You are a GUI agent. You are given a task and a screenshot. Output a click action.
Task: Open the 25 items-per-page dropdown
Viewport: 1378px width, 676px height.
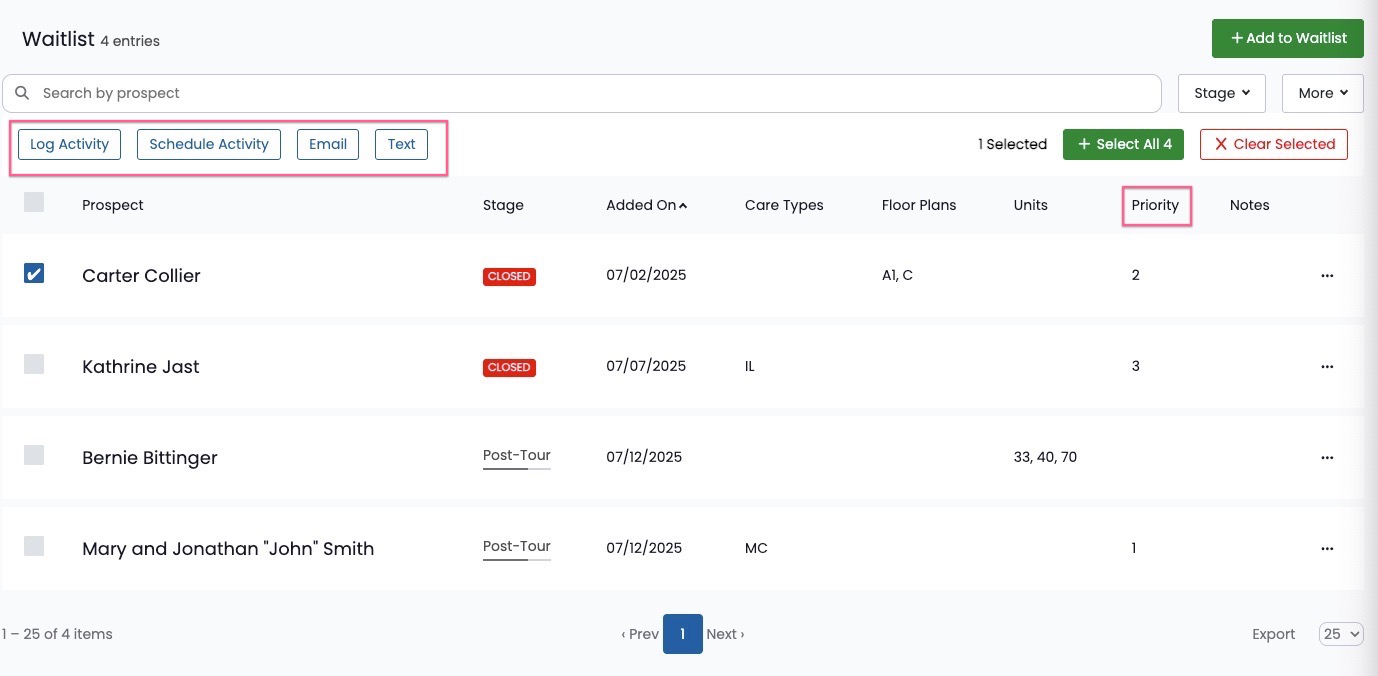tap(1341, 634)
